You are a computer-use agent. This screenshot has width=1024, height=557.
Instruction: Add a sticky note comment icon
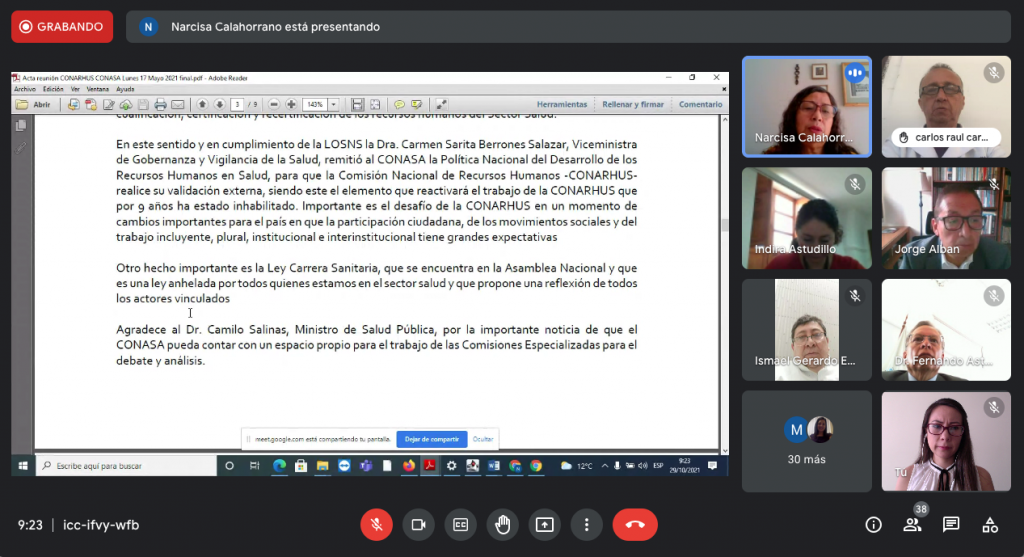coord(399,104)
